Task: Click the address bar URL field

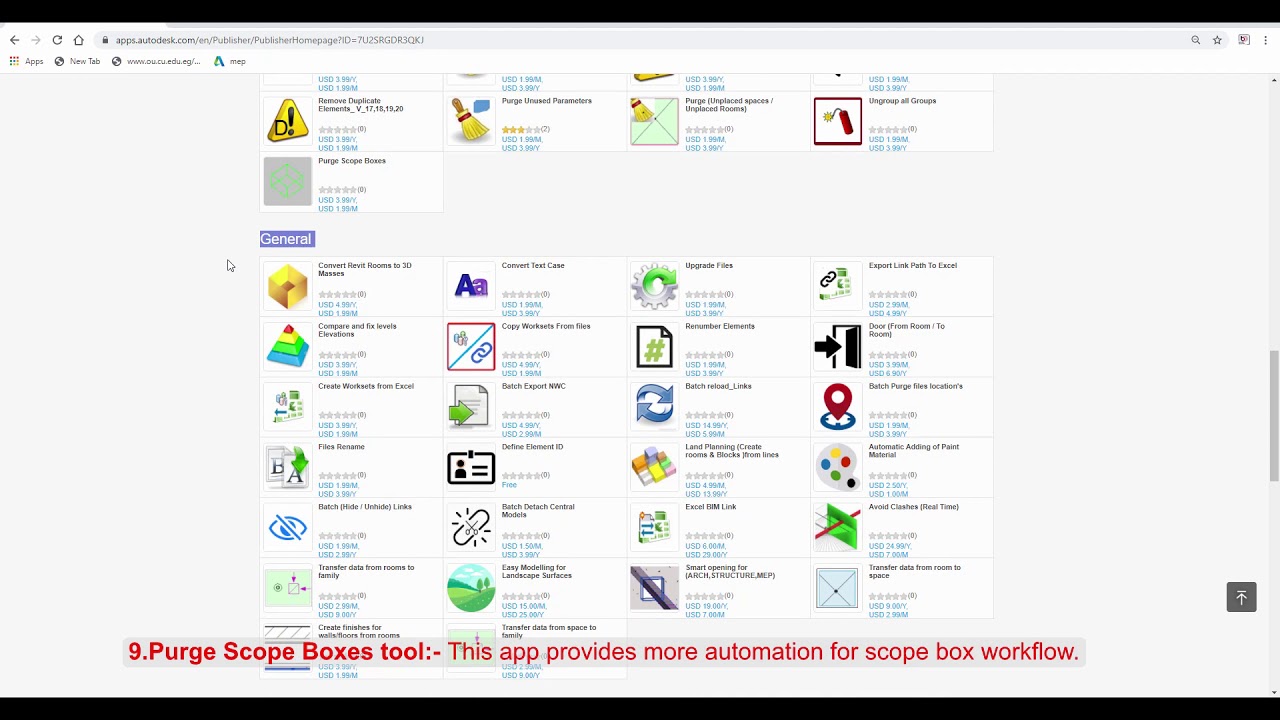Action: click(x=640, y=40)
